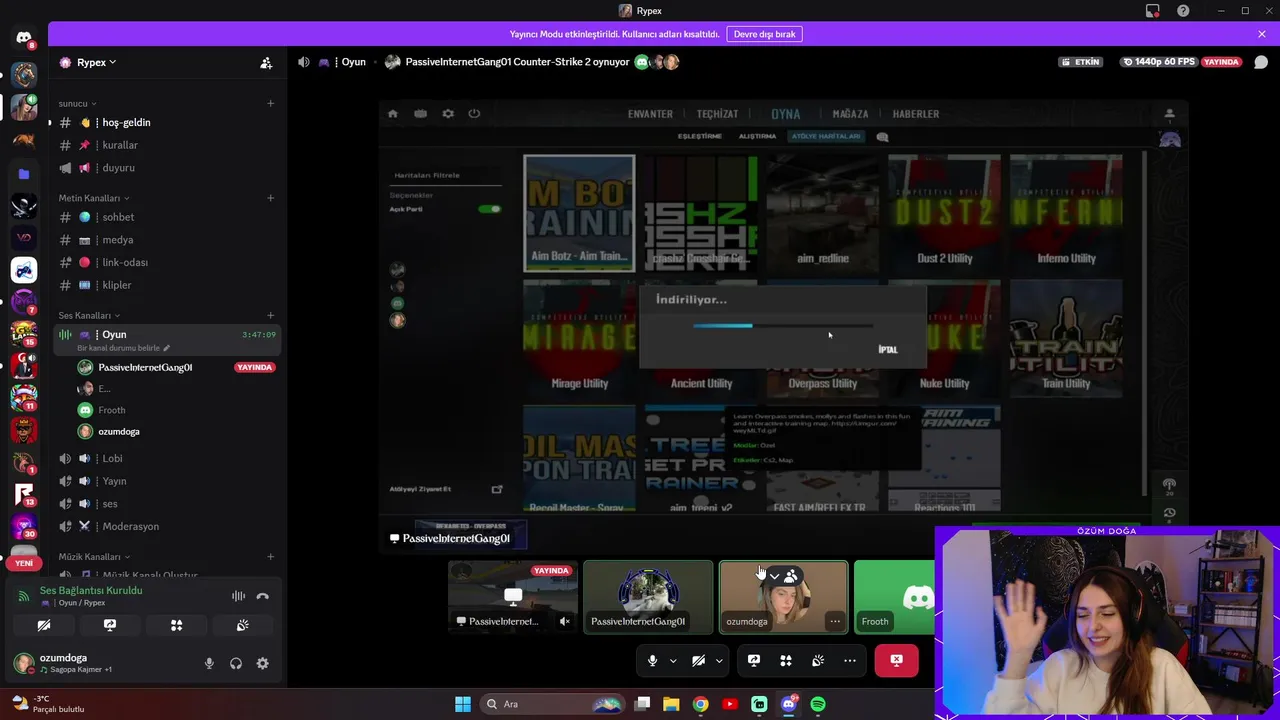Image resolution: width=1280 pixels, height=720 pixels.
Task: Open Discord direct messages home icon
Action: tap(24, 38)
